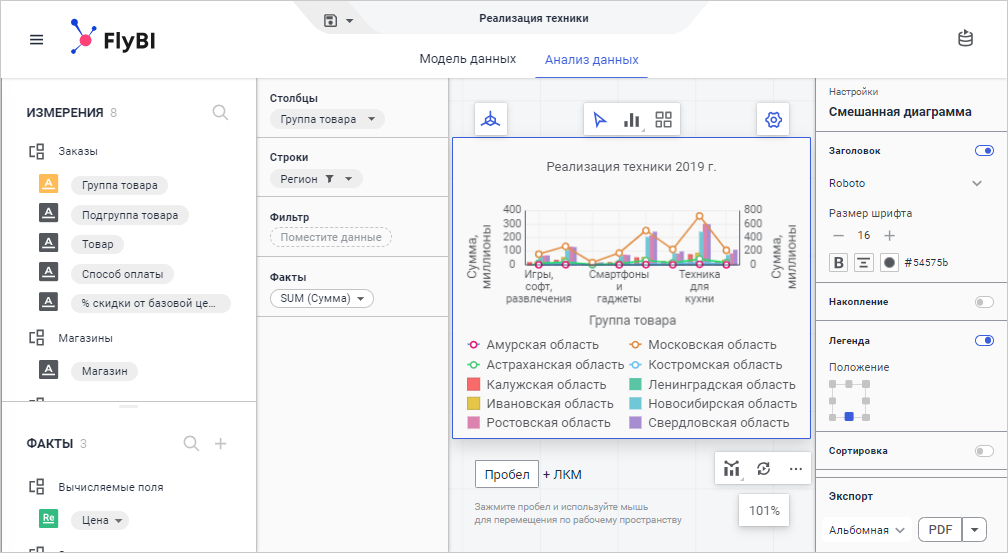The image size is (1008, 553).
Task: Open the SUM (Сумма) fact dropdown
Action: (x=321, y=298)
